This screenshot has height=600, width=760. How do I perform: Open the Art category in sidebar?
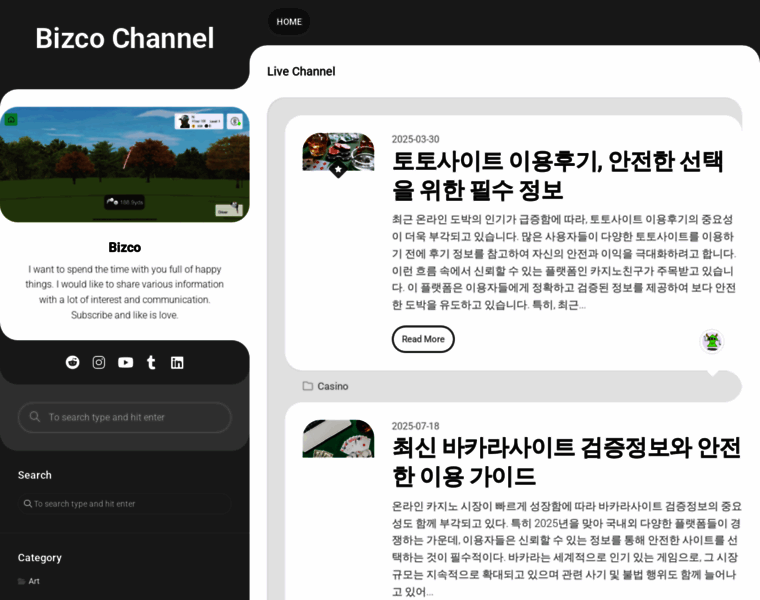pos(34,581)
